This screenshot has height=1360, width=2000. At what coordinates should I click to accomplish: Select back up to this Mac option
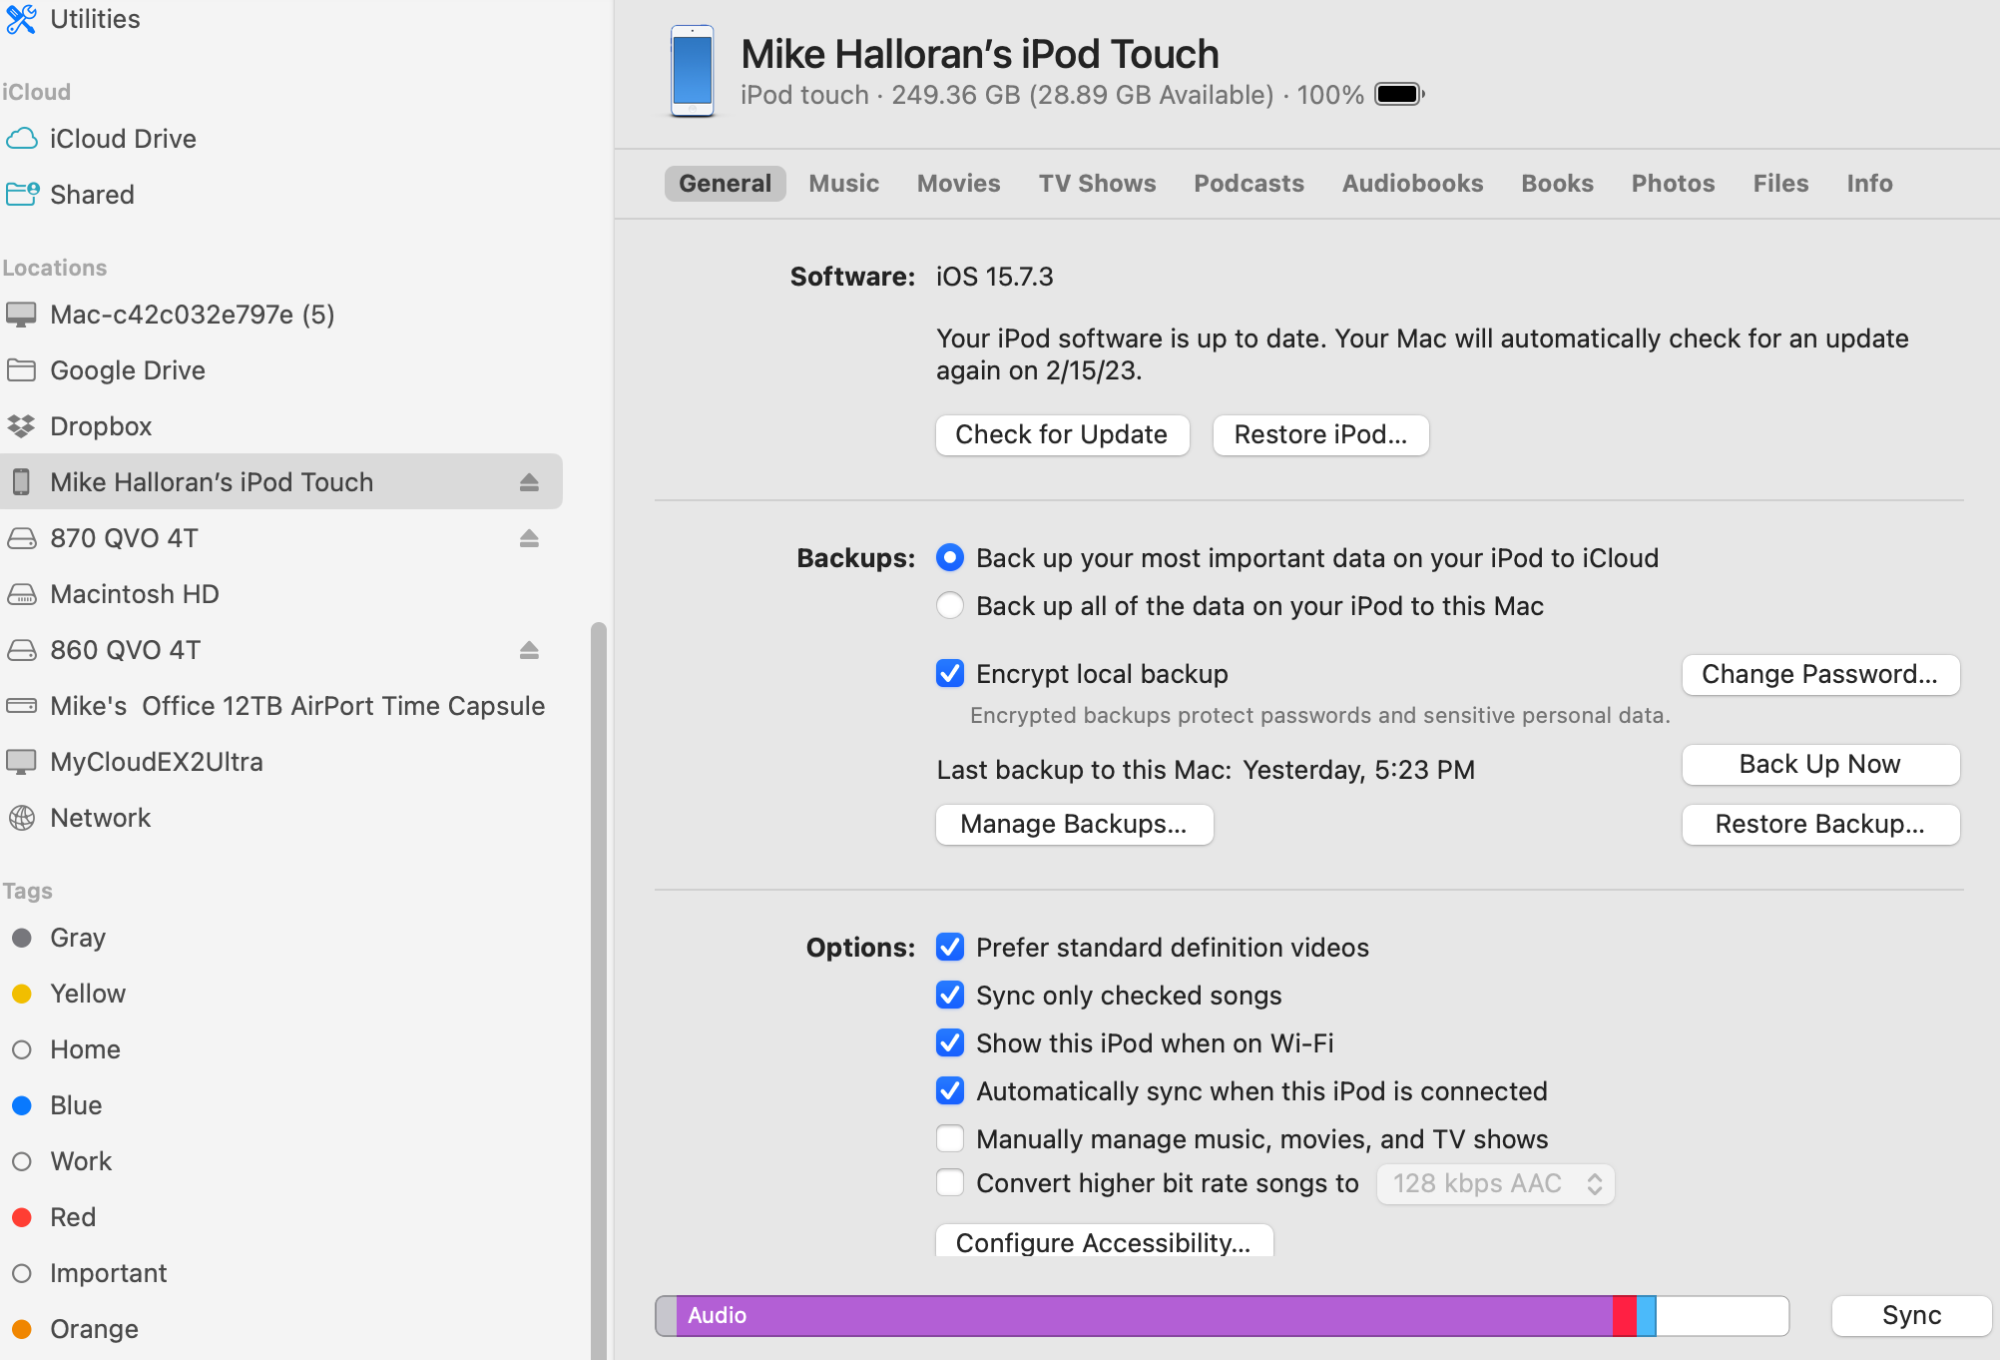[x=950, y=606]
